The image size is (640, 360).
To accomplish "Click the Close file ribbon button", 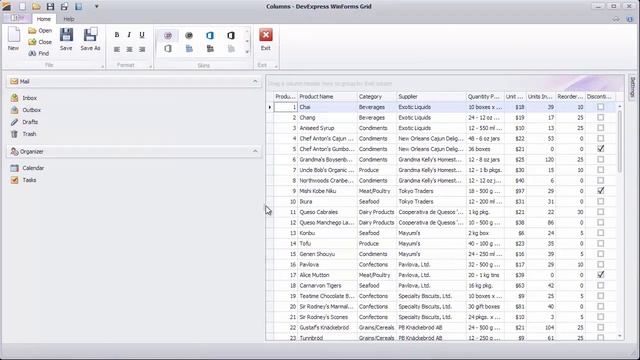I will tap(40, 42).
